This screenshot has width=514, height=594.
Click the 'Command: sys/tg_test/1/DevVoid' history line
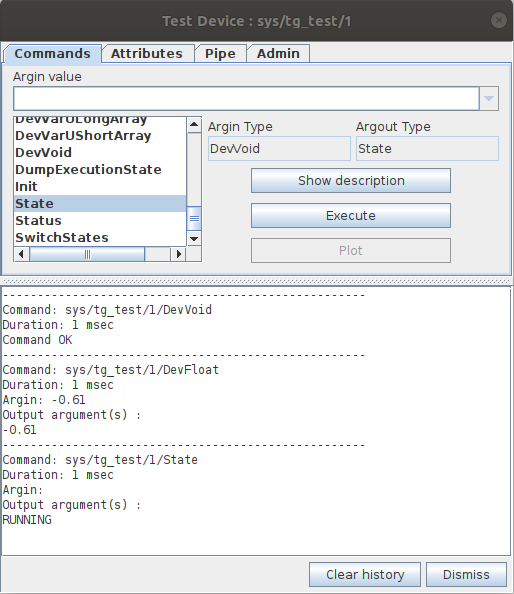click(107, 310)
